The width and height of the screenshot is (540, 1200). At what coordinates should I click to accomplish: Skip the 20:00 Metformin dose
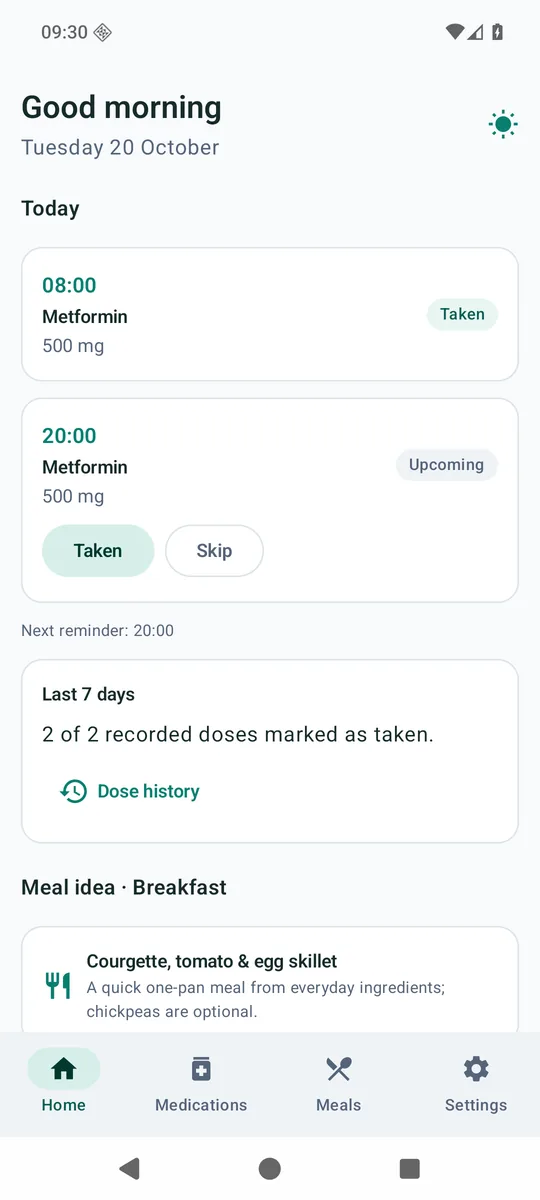[214, 551]
